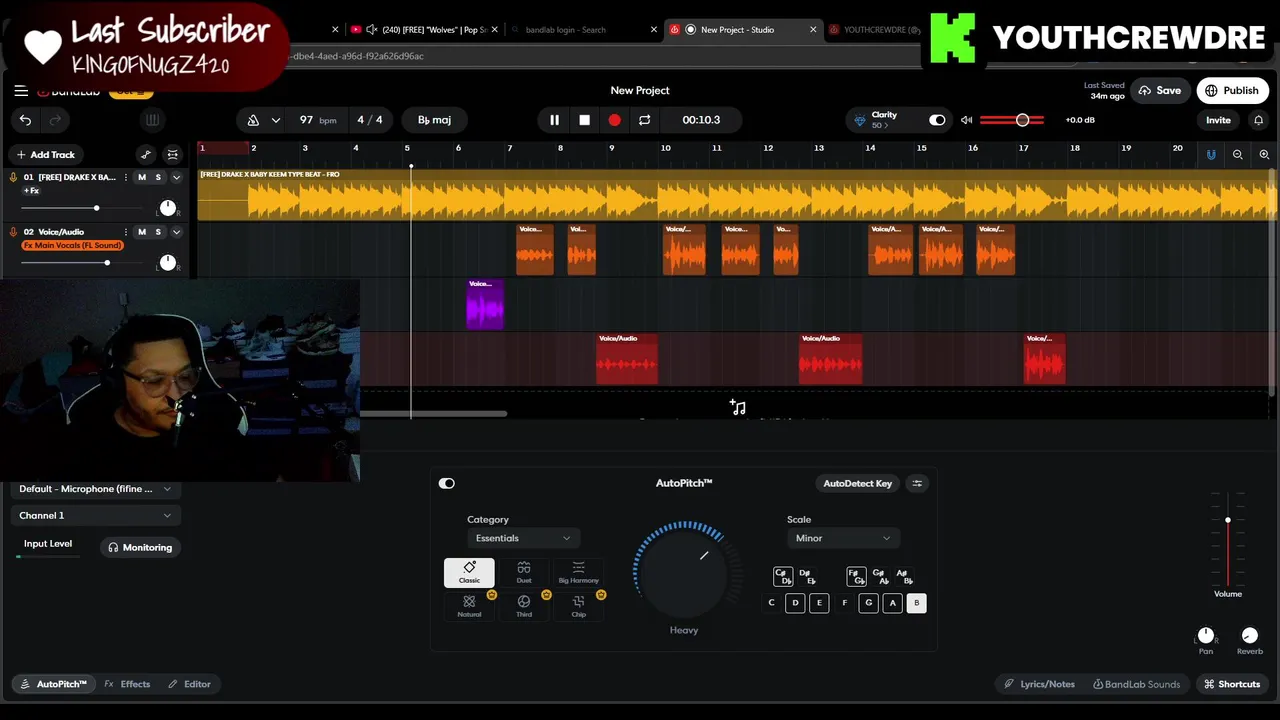Mute master output speaker icon
1280x720 pixels.
pos(966,120)
